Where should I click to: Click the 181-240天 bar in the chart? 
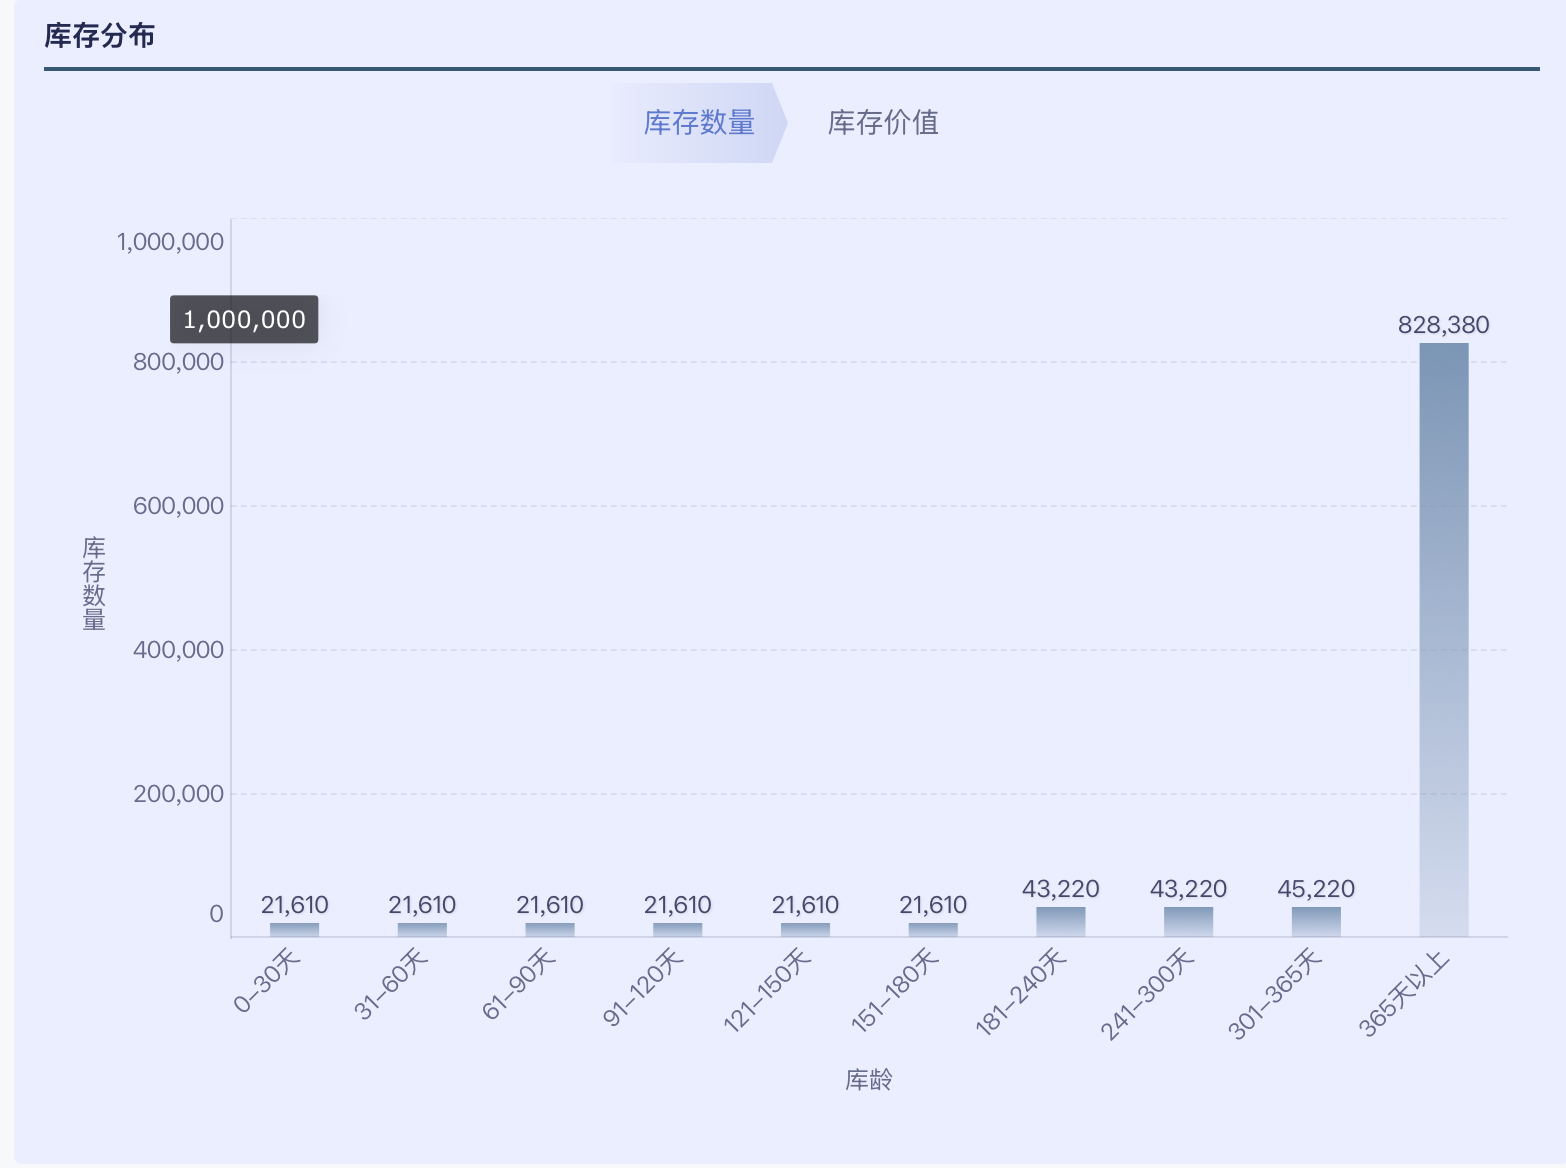tap(1060, 921)
